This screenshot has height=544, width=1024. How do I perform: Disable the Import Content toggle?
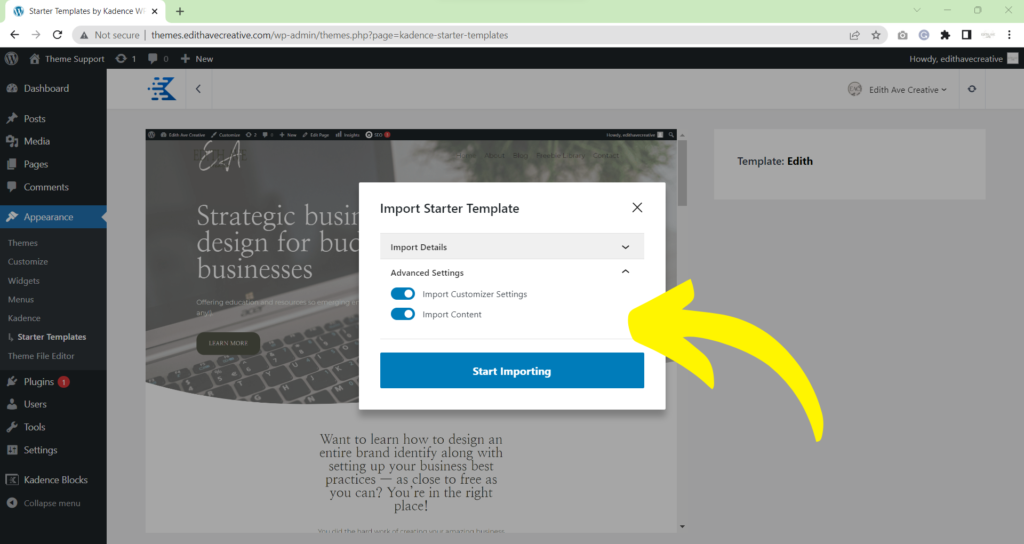(x=403, y=314)
